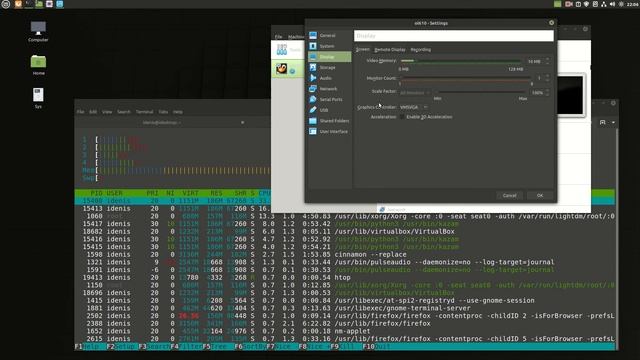
Task: Click Video Memory slider track
Action: (x=461, y=61)
